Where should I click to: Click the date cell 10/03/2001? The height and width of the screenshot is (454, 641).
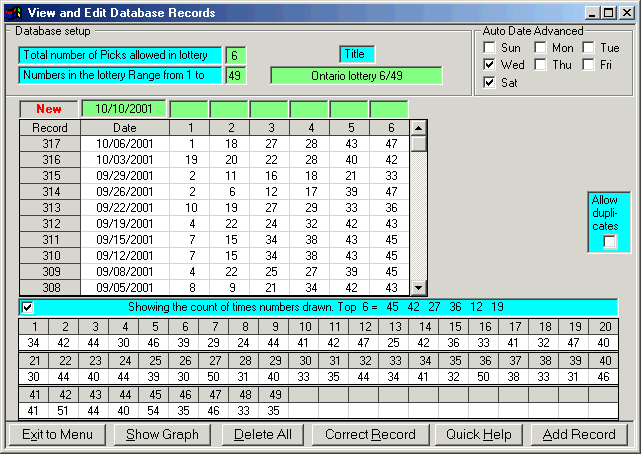click(125, 160)
